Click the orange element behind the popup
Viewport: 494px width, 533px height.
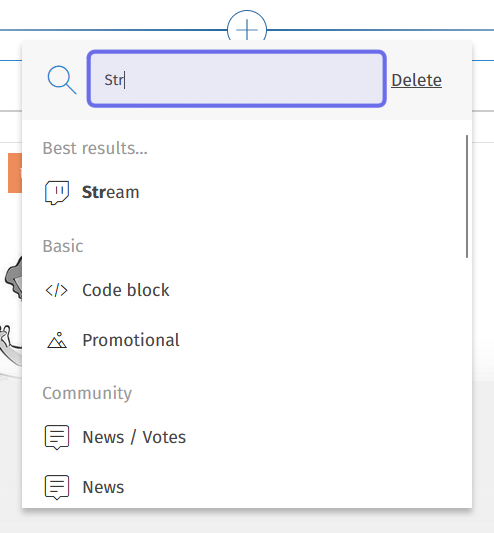15,173
